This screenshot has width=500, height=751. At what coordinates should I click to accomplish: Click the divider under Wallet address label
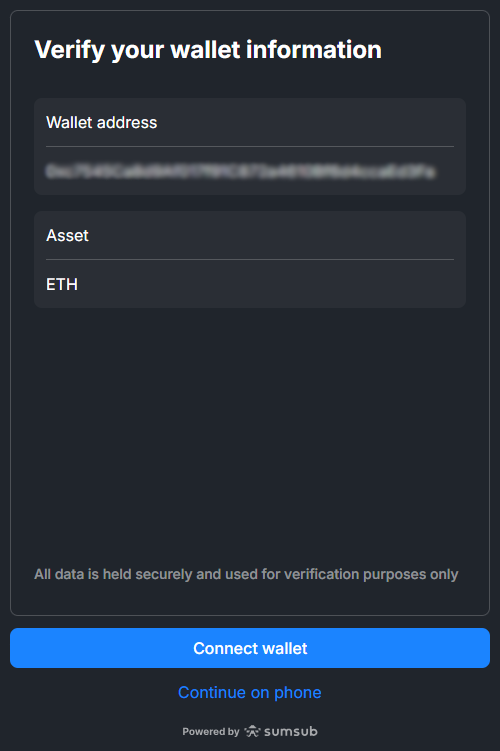coord(250,147)
